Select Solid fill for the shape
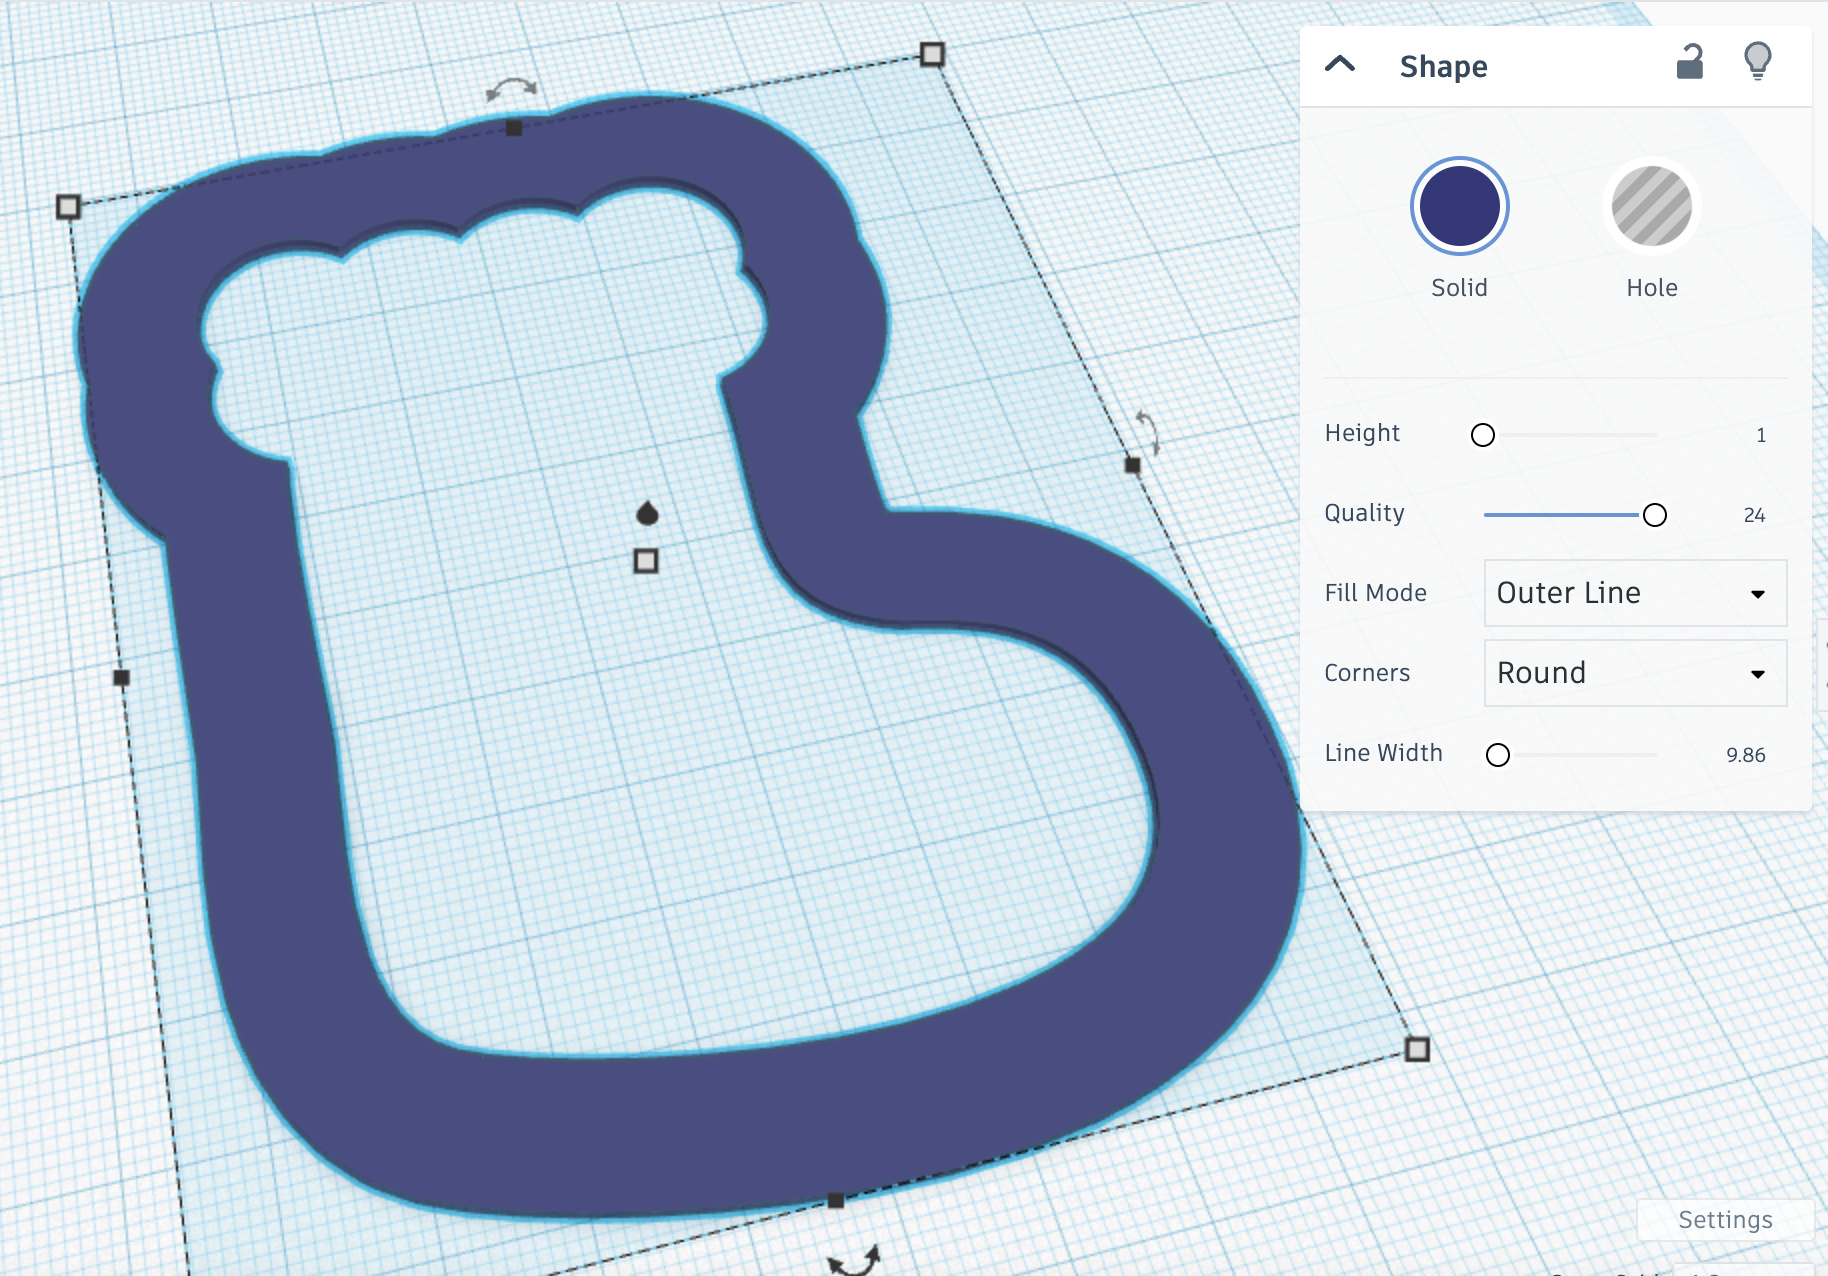This screenshot has width=1828, height=1276. pyautogui.click(x=1458, y=205)
